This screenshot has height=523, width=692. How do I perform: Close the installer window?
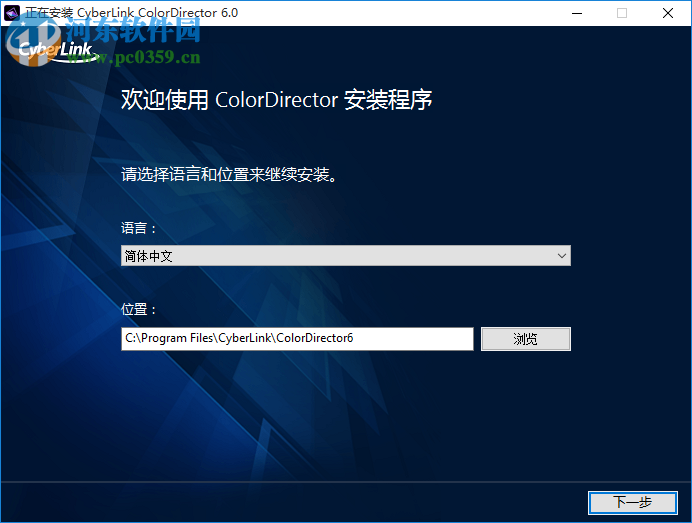point(668,13)
